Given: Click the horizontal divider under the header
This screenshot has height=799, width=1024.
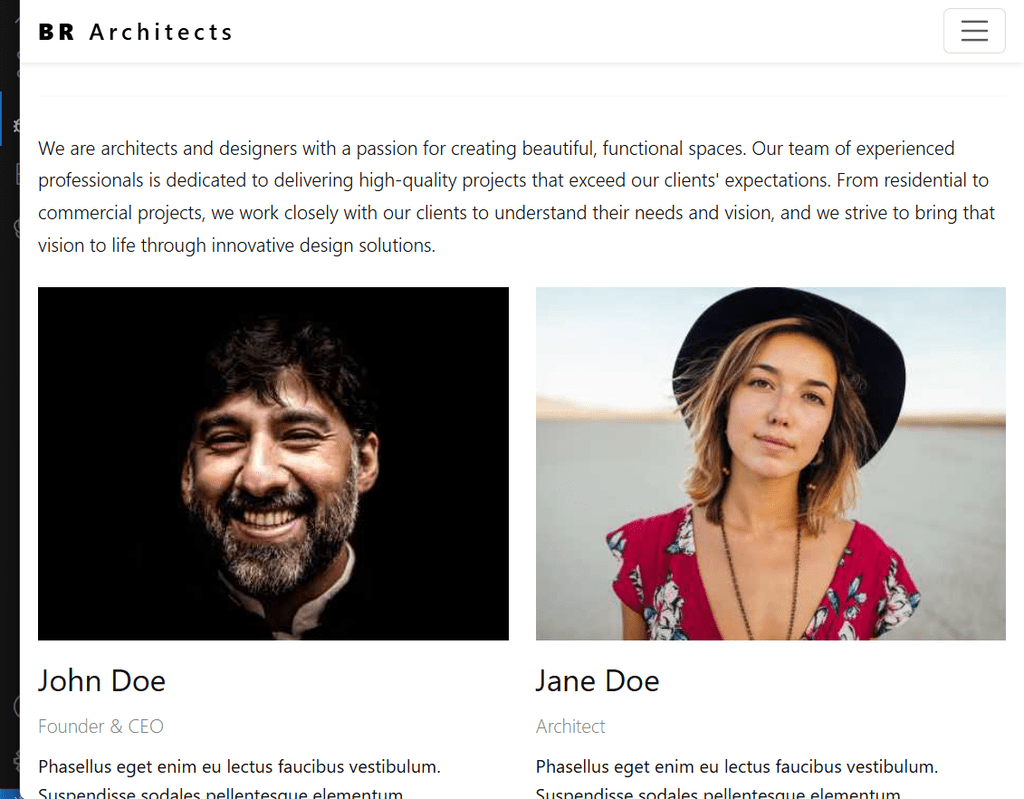Looking at the screenshot, I should (518, 97).
